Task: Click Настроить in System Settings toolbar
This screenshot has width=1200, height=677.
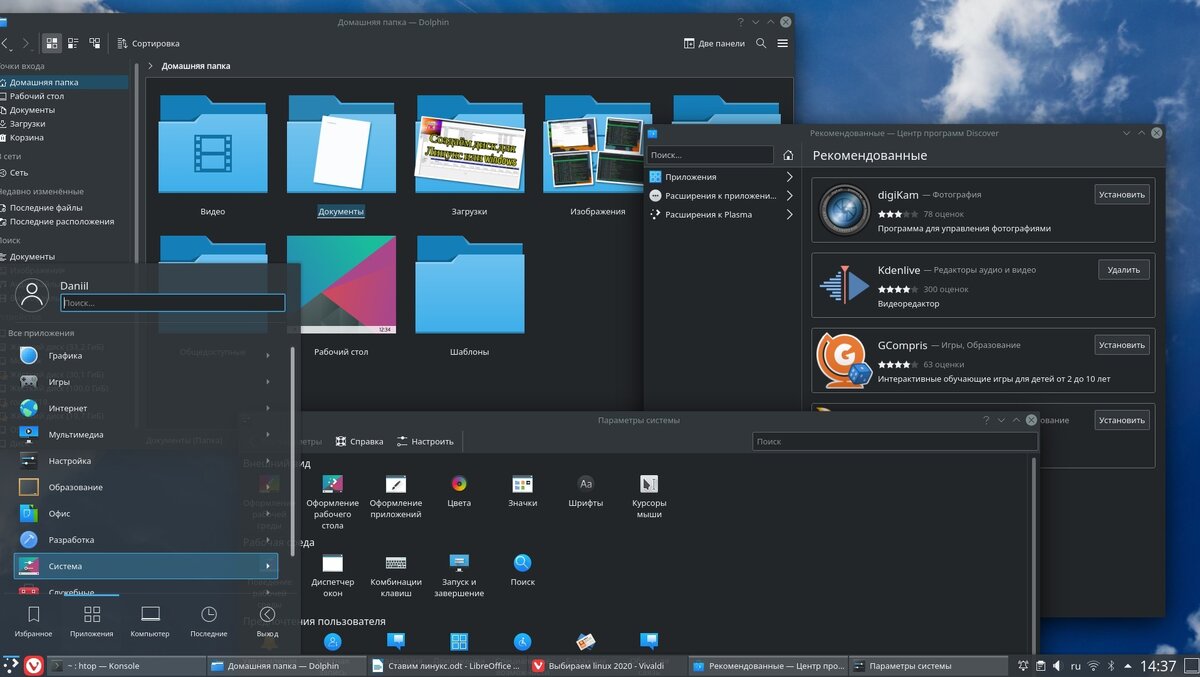Action: (x=425, y=441)
